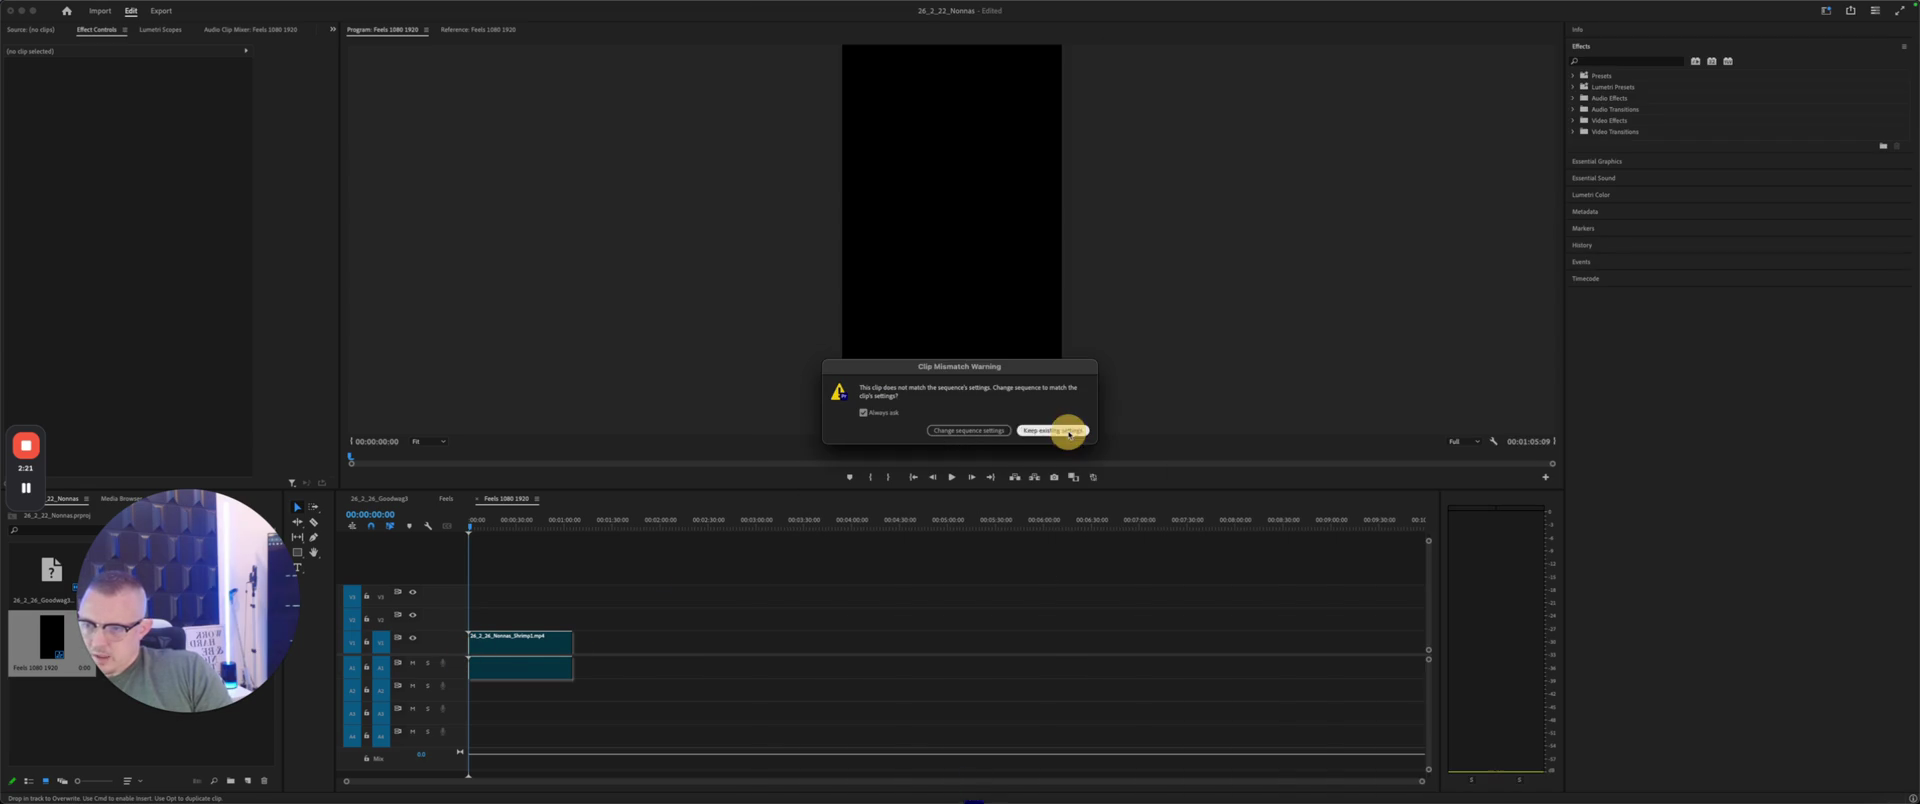
Task: Uncheck the Always ask checkbox
Action: [x=863, y=413]
